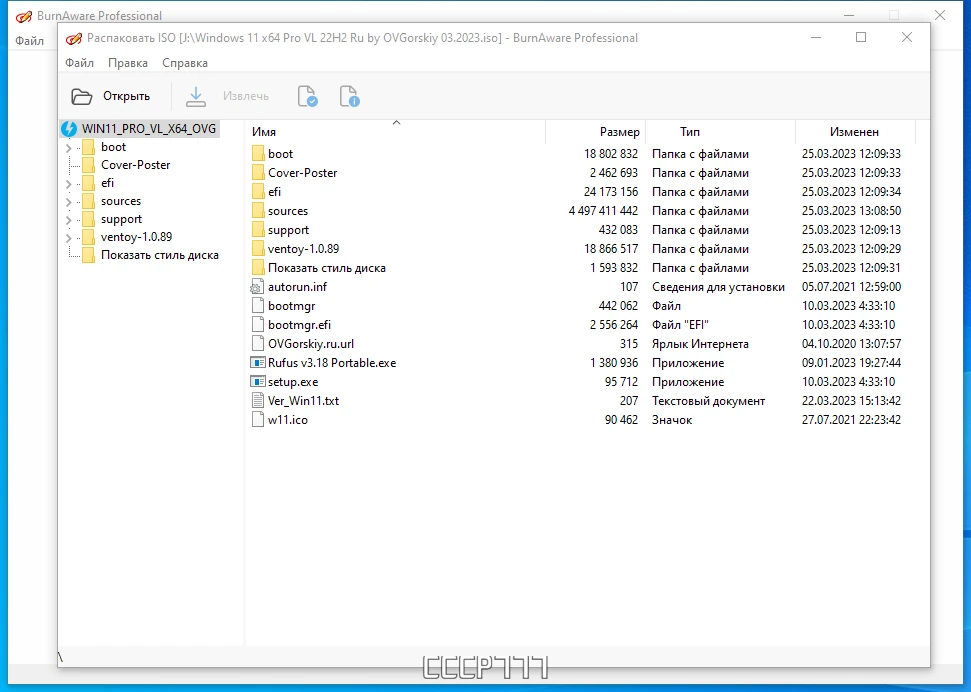
Task: Click the size value 2 556 264
Action: [x=614, y=325]
